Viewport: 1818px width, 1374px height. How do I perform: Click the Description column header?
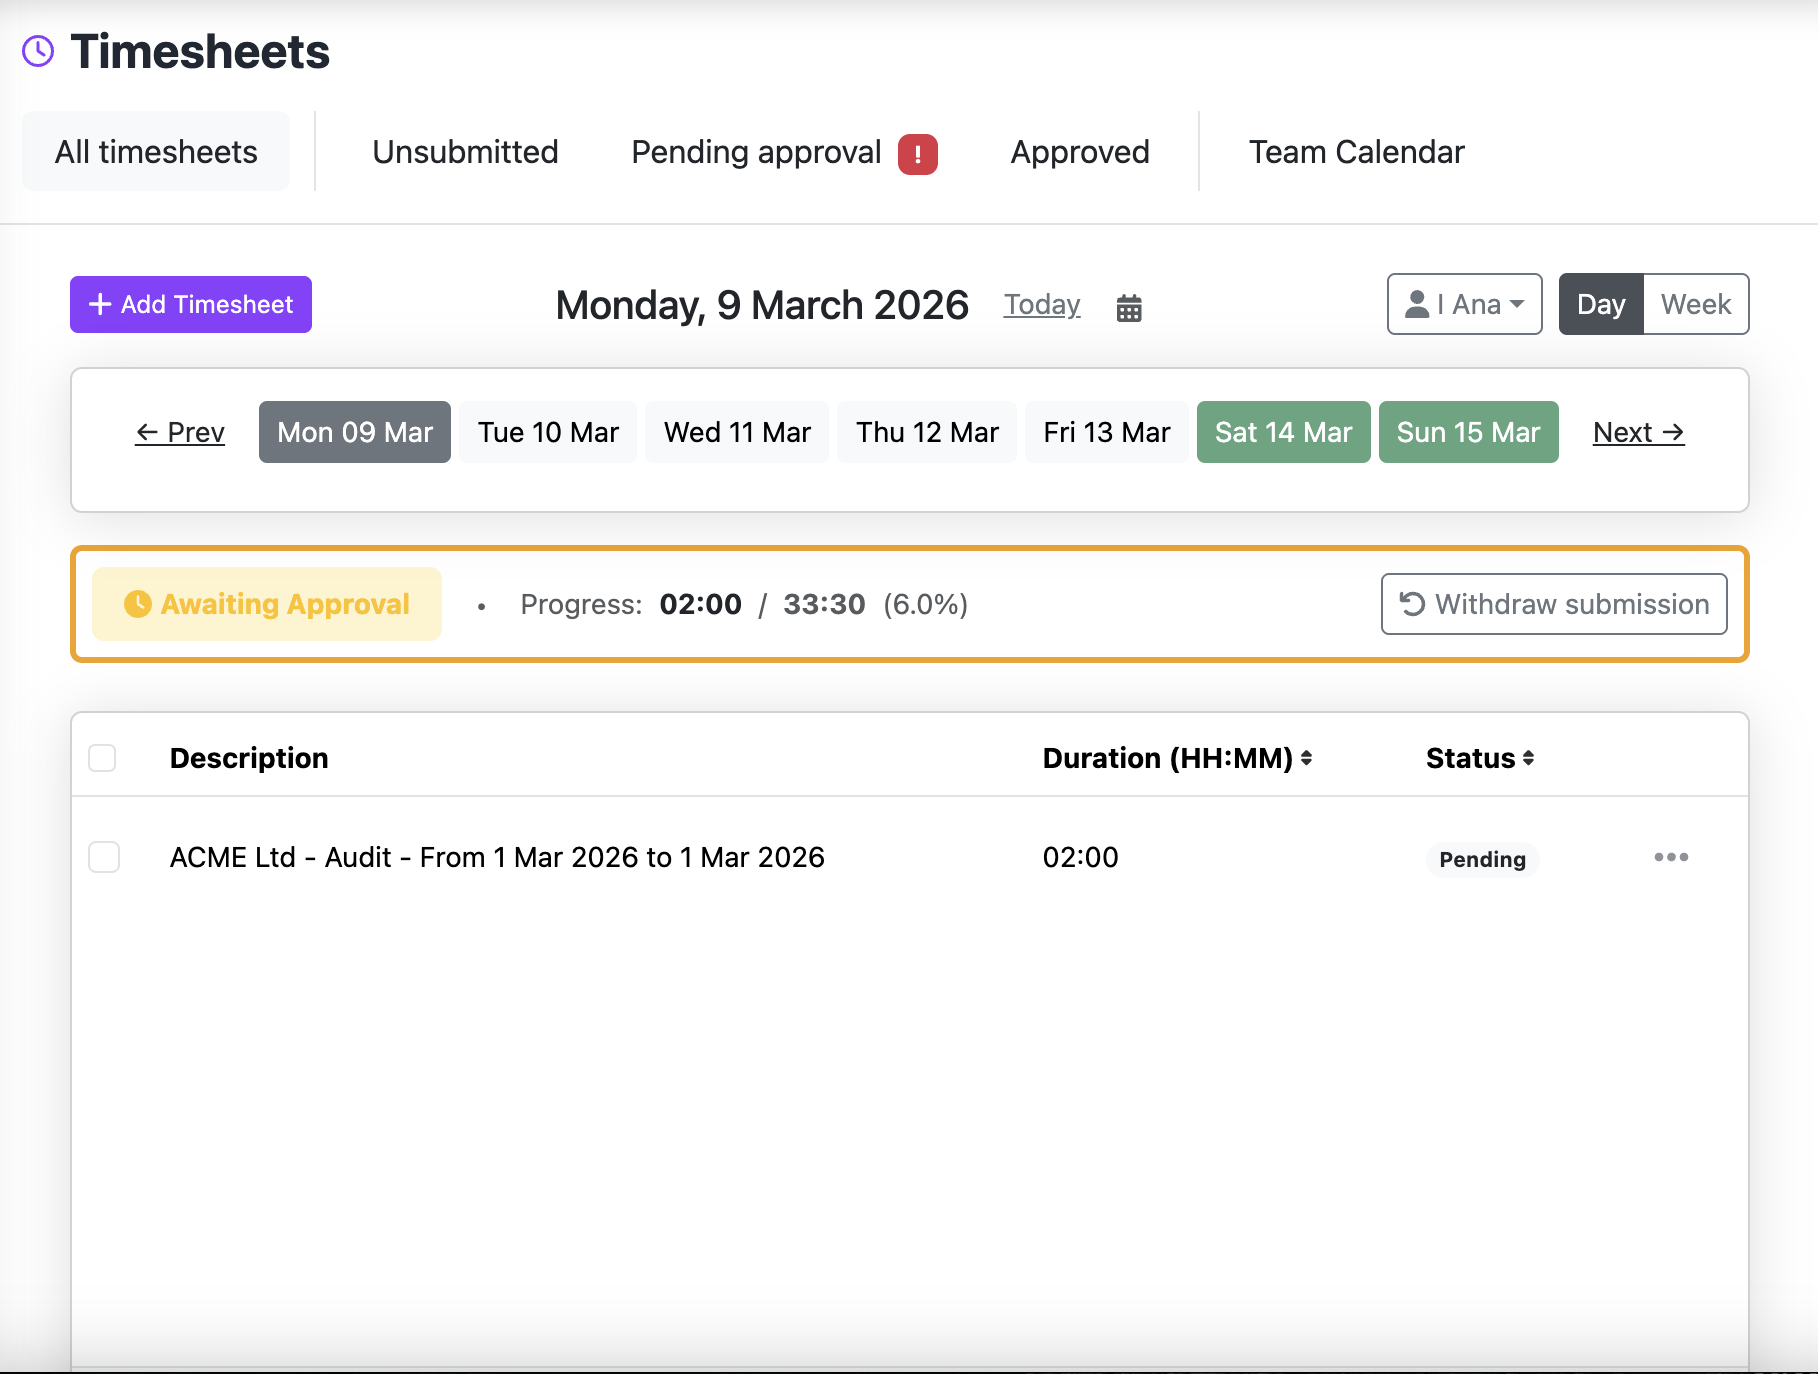tap(249, 758)
